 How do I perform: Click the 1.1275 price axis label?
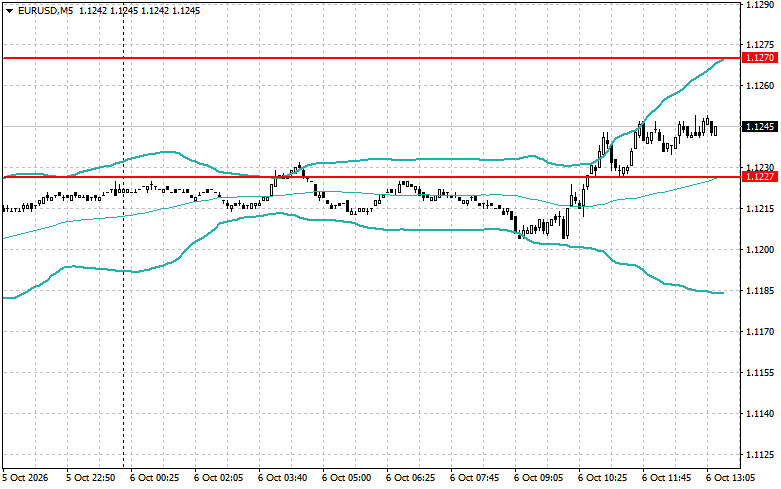coord(760,45)
